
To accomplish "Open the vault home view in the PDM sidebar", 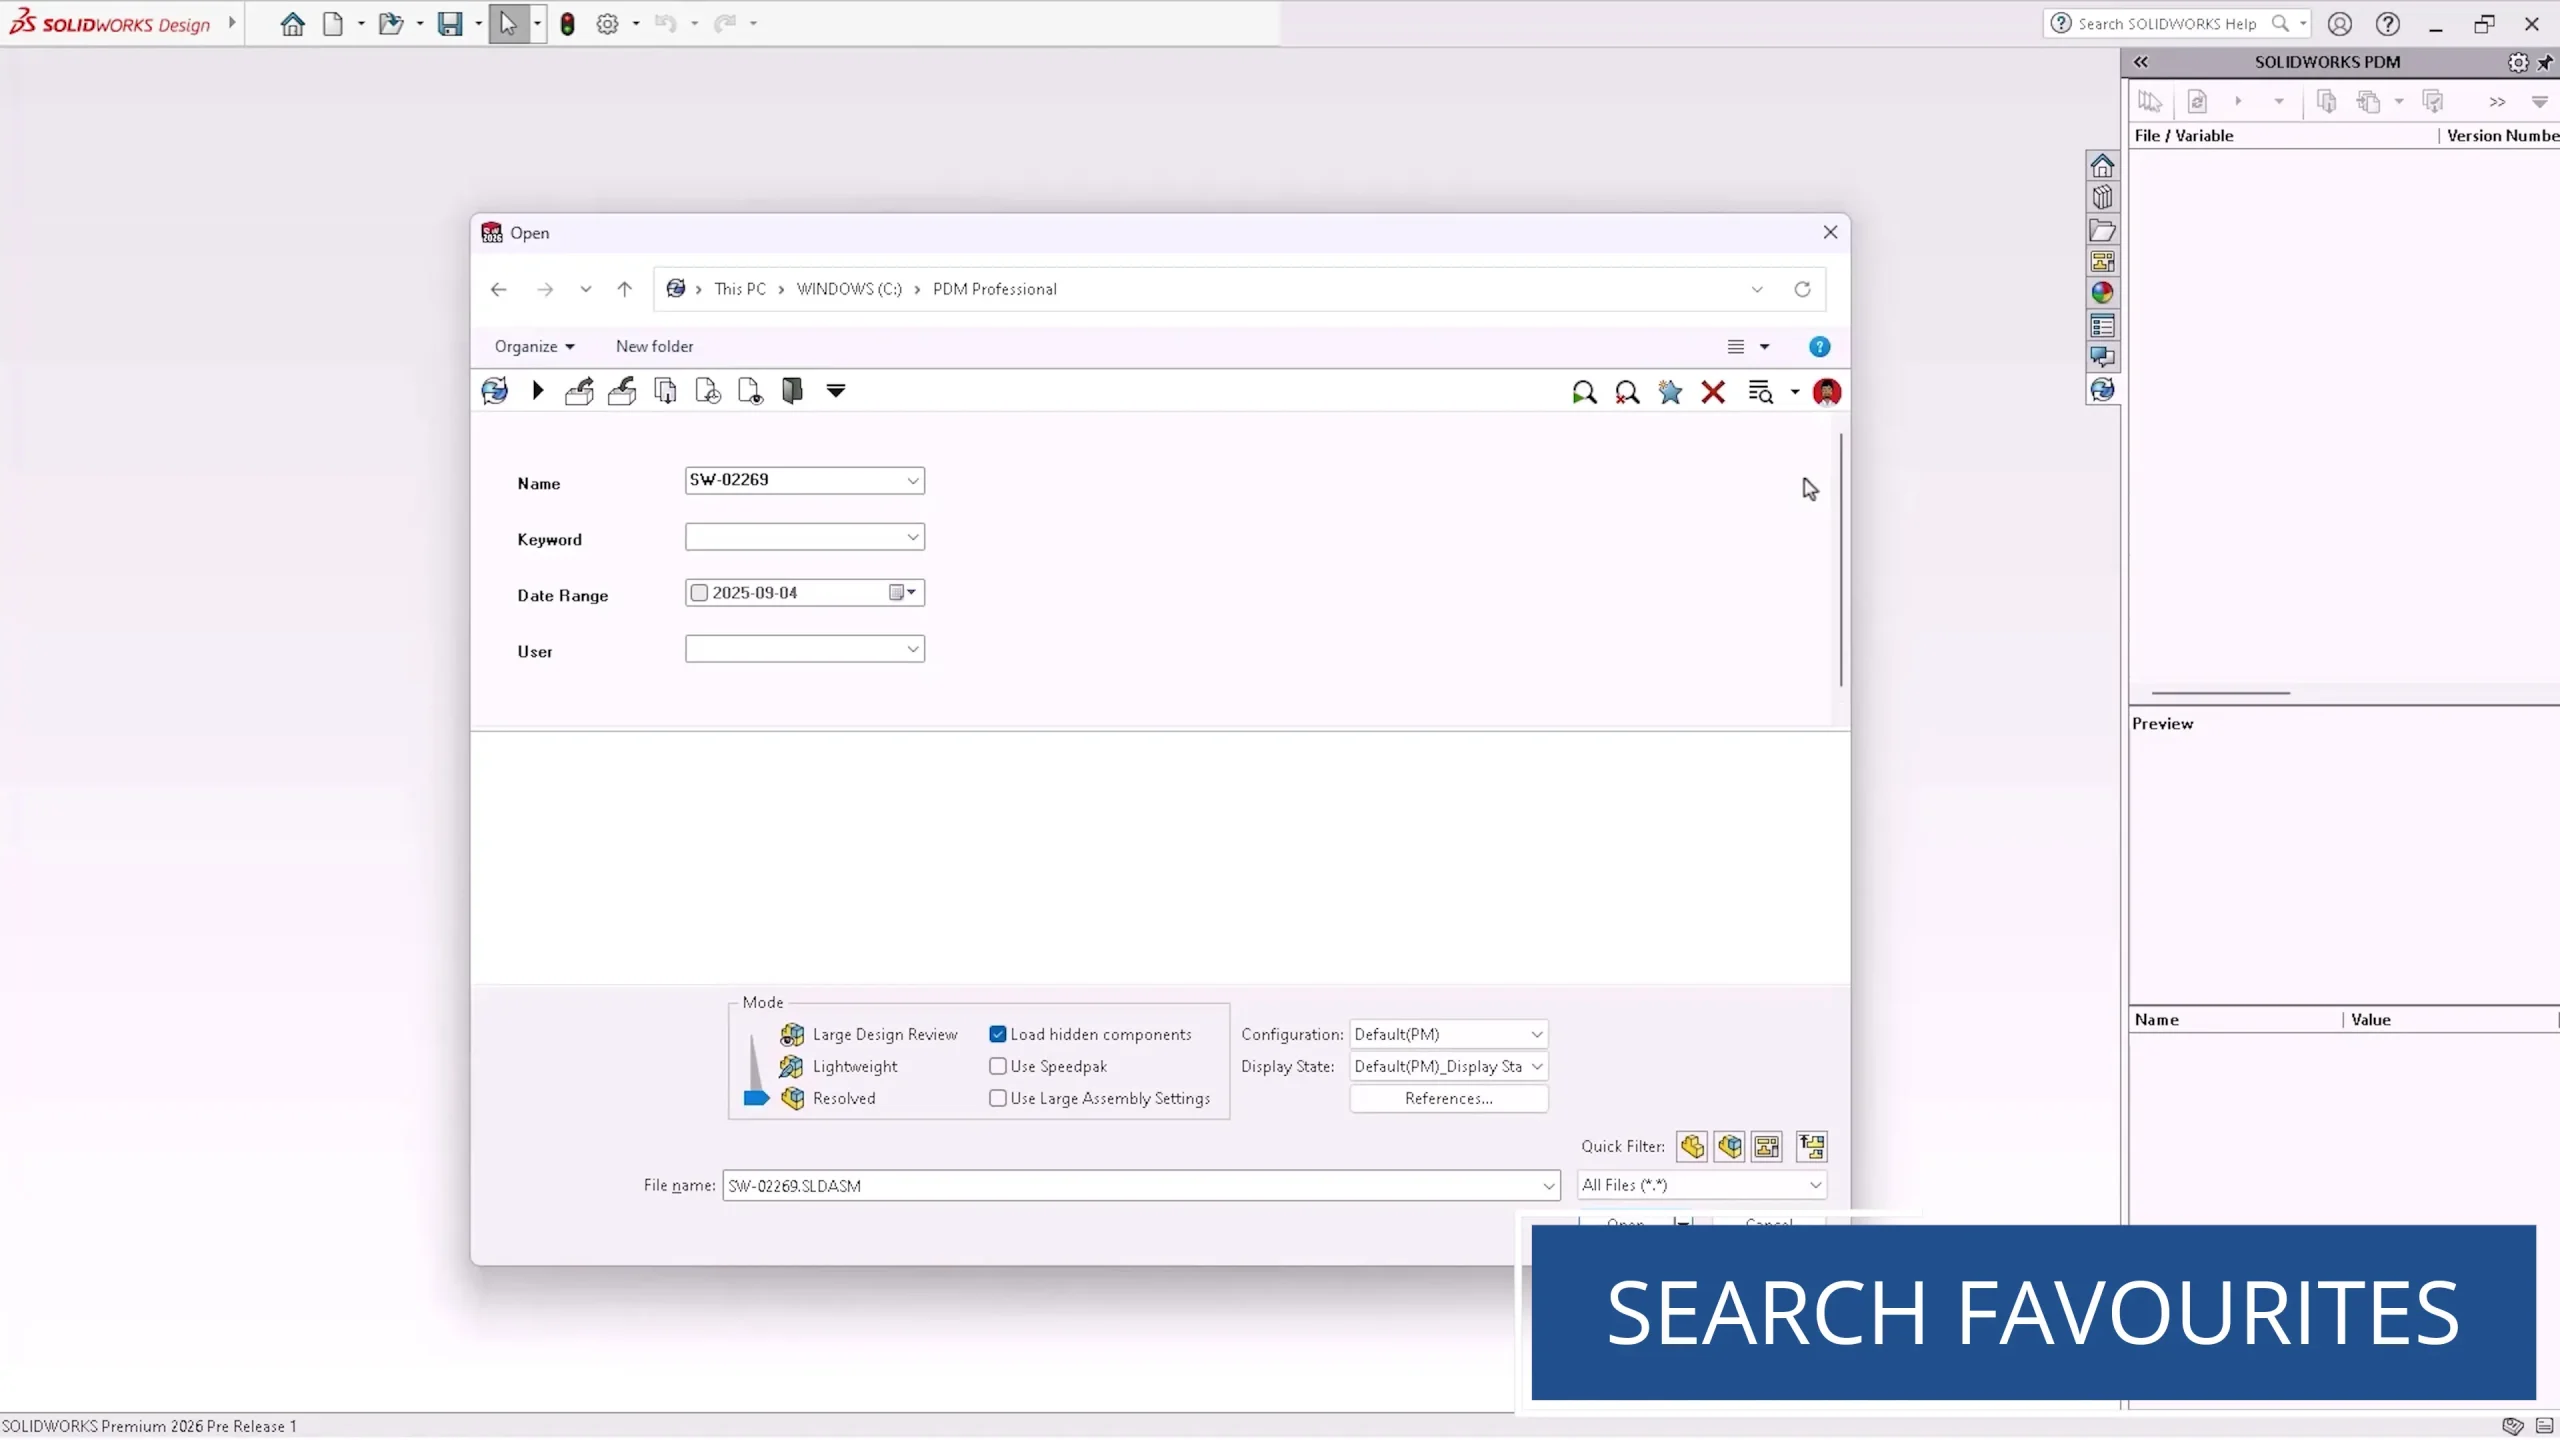I will [x=2103, y=166].
